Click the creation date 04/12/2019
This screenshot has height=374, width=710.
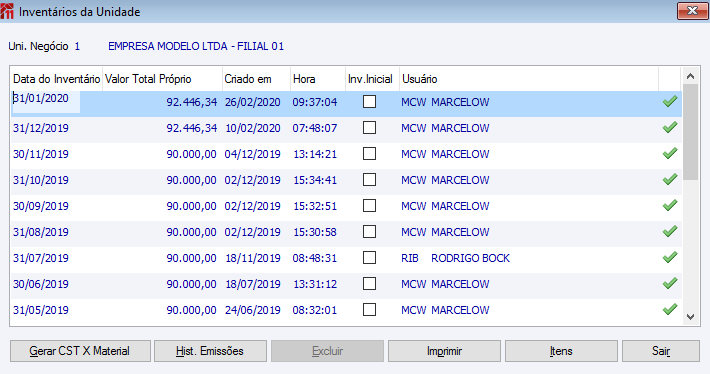pyautogui.click(x=253, y=154)
